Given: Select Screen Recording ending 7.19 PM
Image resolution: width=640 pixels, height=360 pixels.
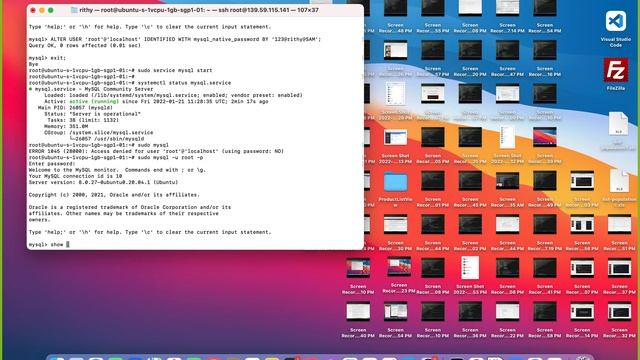Looking at the screenshot, I should pos(544,225).
